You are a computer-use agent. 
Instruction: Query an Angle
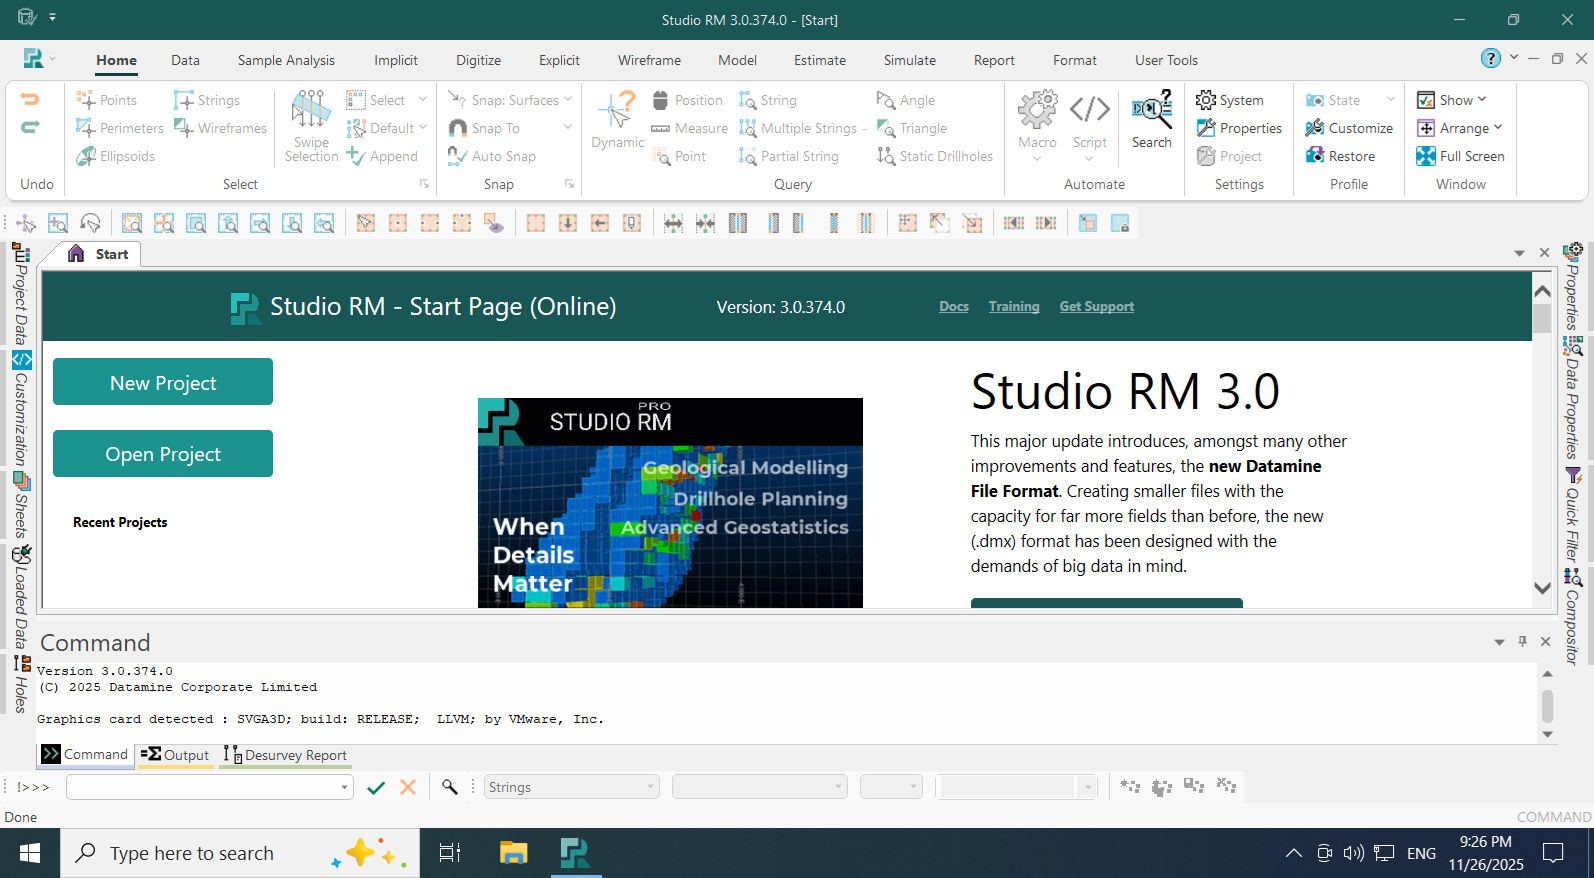pyautogui.click(x=906, y=100)
